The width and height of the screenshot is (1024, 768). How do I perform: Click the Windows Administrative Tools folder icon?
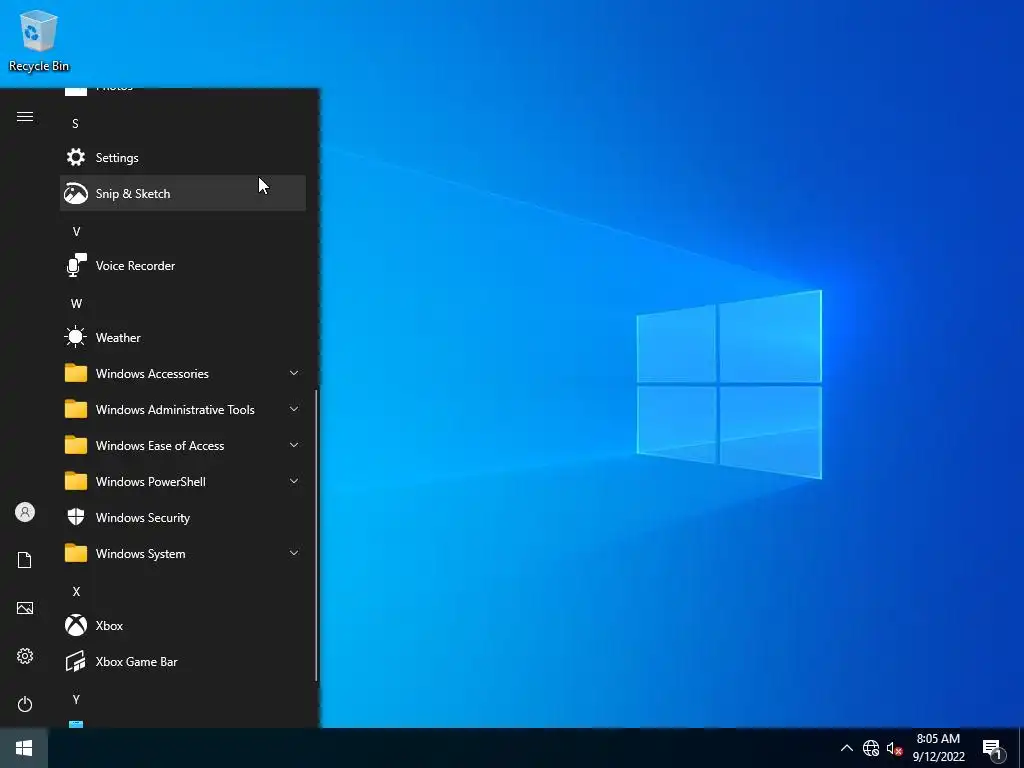[x=76, y=409]
